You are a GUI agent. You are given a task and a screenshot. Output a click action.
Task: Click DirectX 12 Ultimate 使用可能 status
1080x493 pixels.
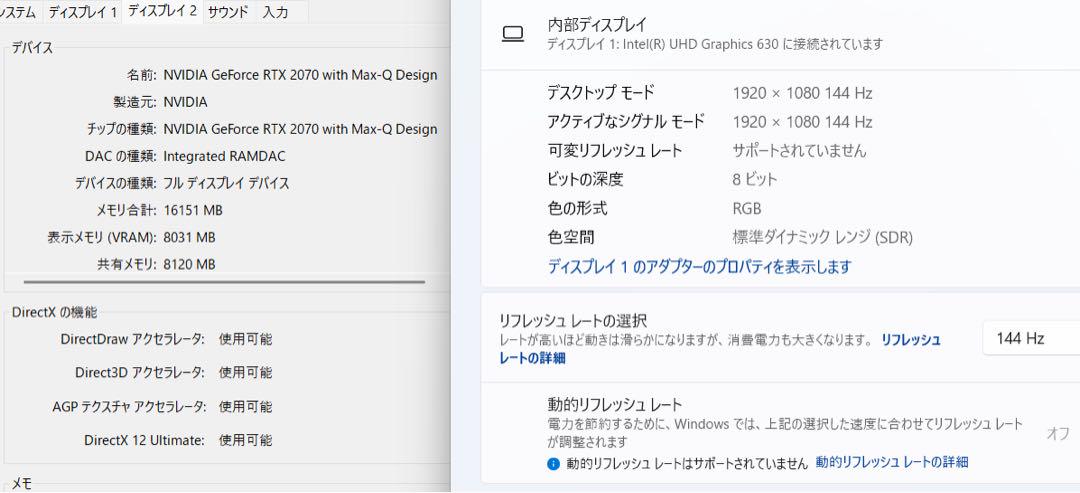[x=245, y=440]
